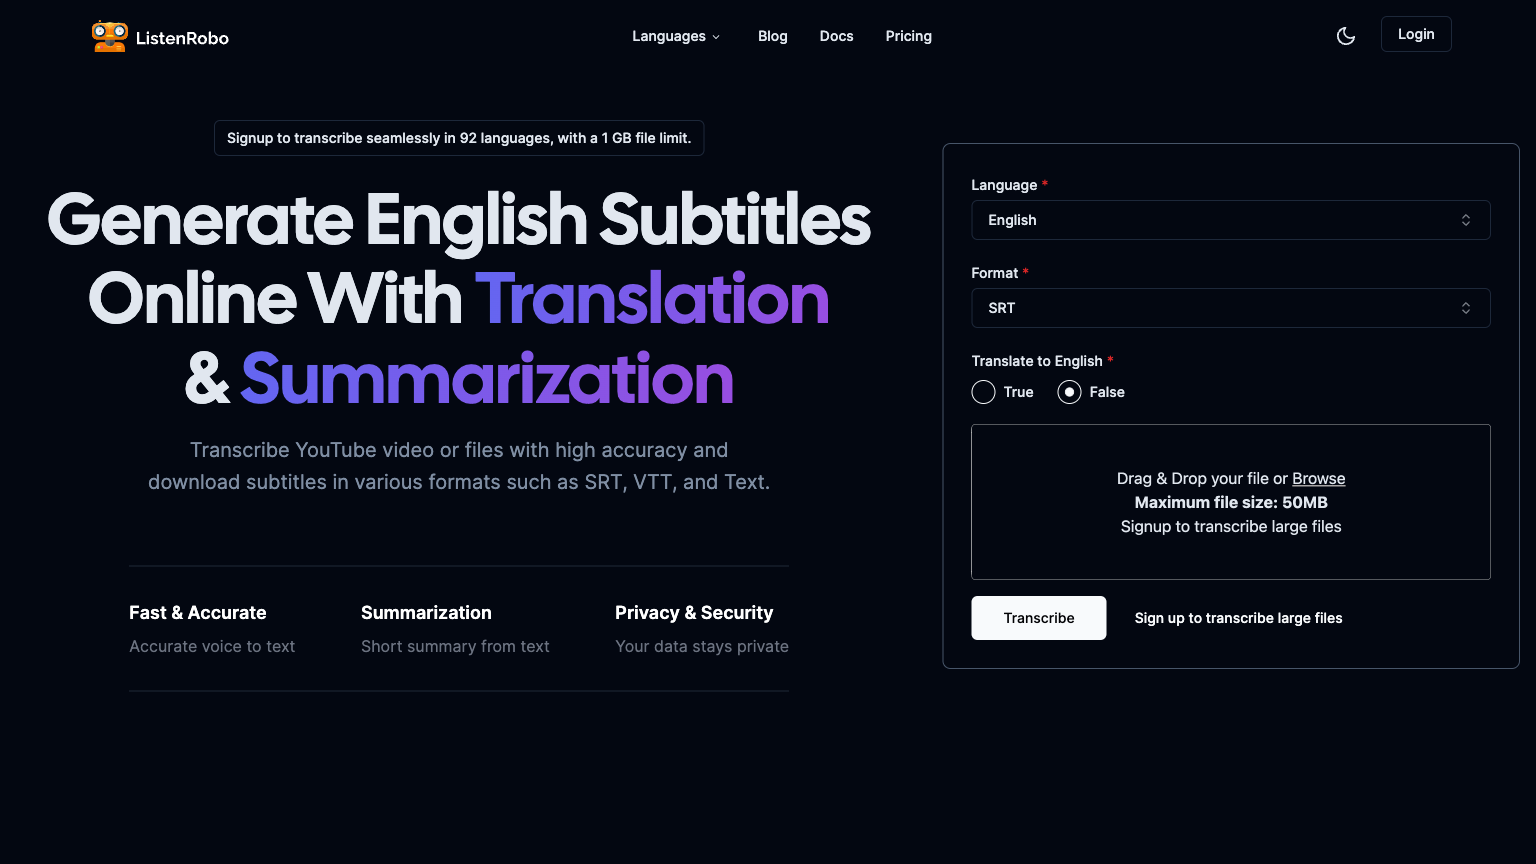Select False for Translate to English
The width and height of the screenshot is (1536, 864).
click(1069, 392)
